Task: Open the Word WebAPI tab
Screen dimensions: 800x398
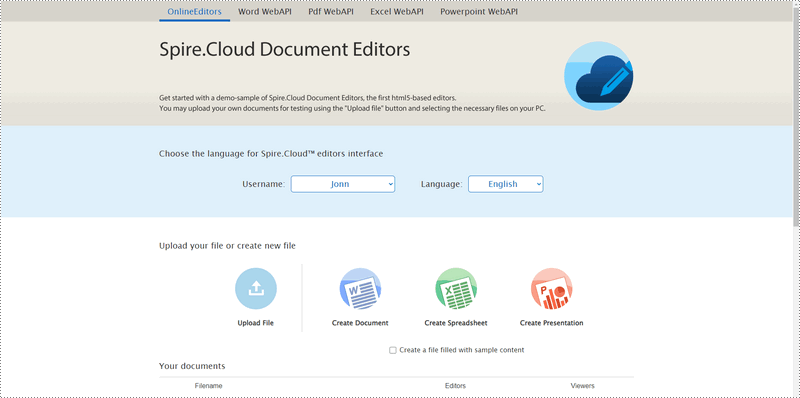Action: click(x=265, y=11)
